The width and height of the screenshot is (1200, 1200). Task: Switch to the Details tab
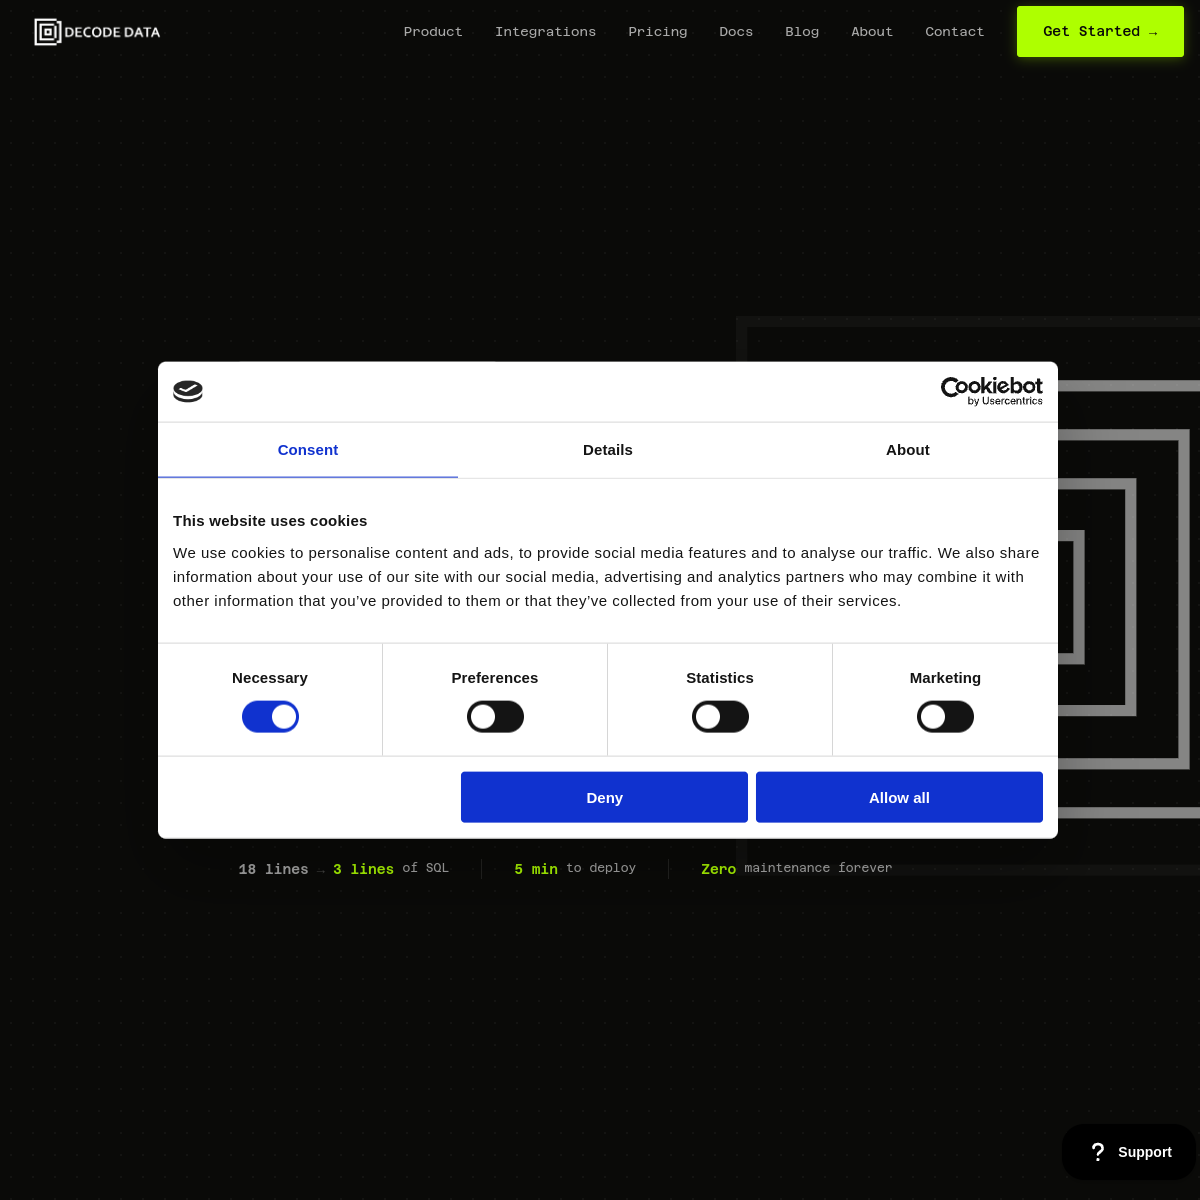tap(608, 450)
